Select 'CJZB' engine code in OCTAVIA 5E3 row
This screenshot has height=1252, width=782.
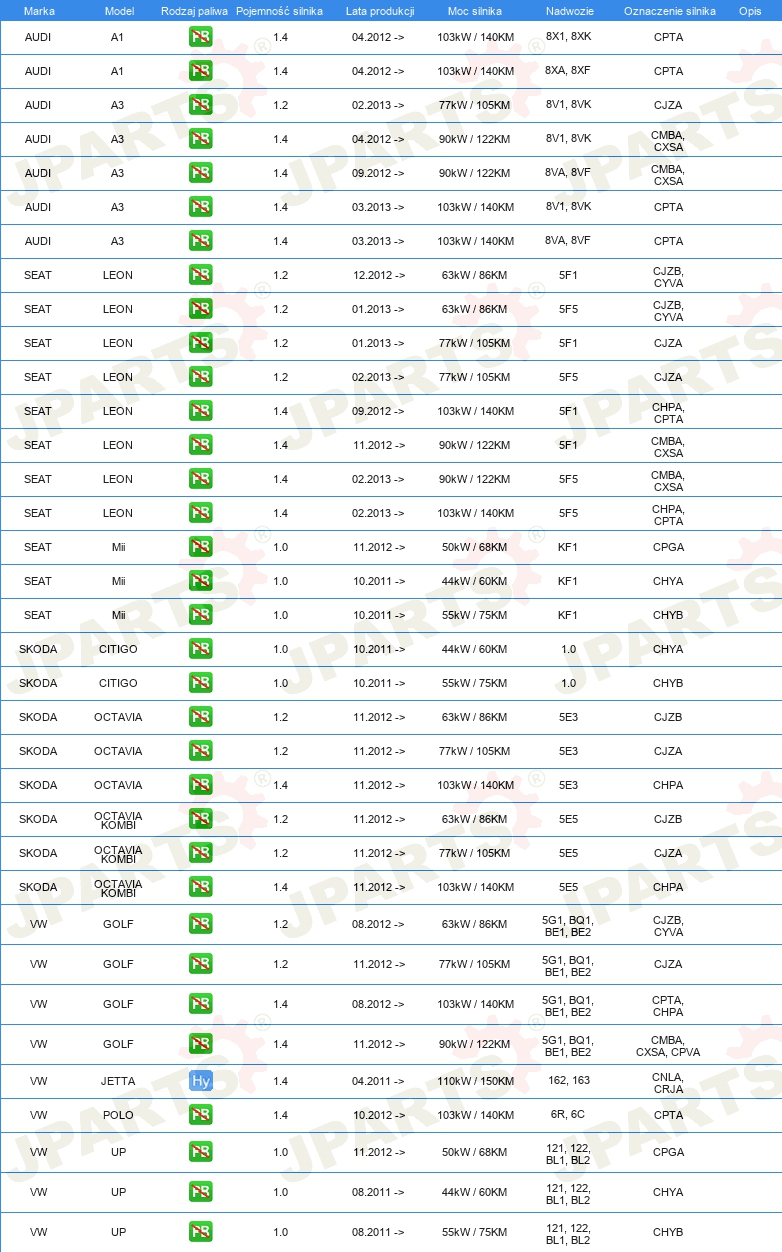(x=668, y=717)
